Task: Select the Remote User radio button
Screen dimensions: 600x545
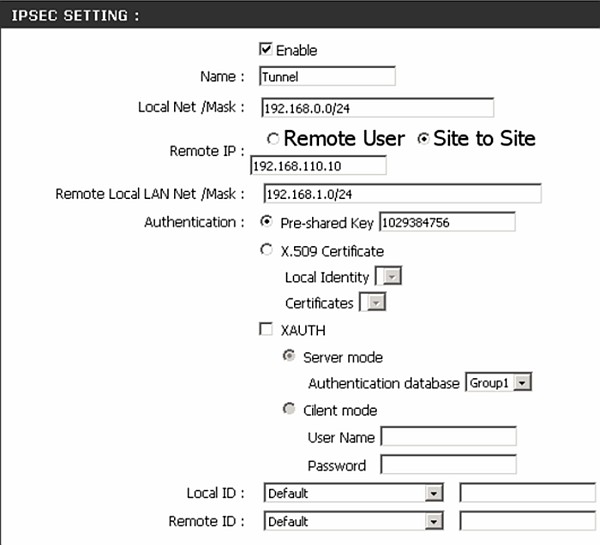Action: [x=273, y=140]
